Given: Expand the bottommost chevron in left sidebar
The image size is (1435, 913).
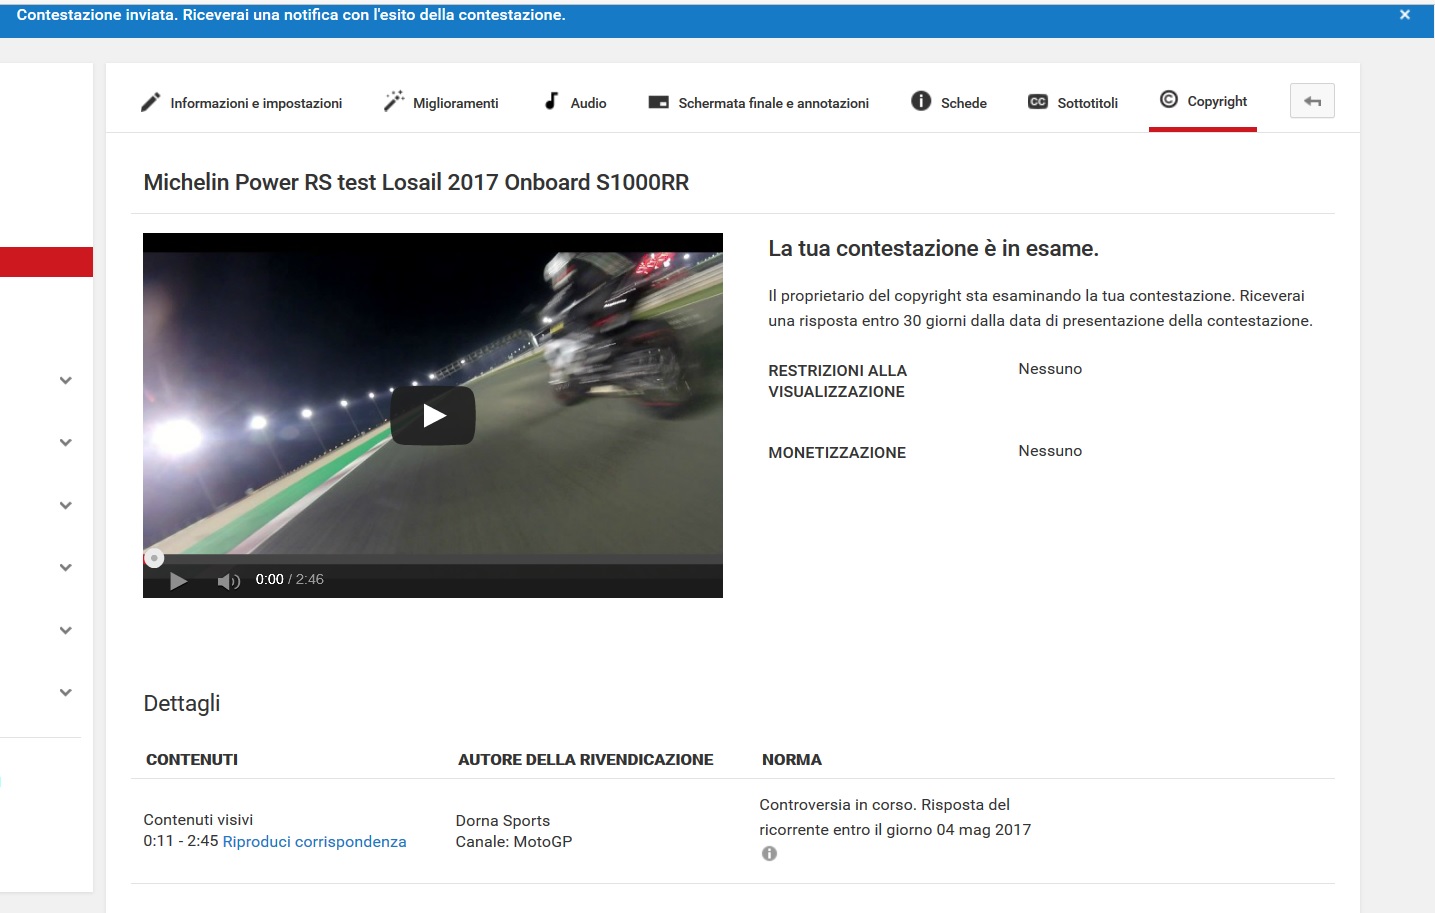Looking at the screenshot, I should (x=66, y=692).
